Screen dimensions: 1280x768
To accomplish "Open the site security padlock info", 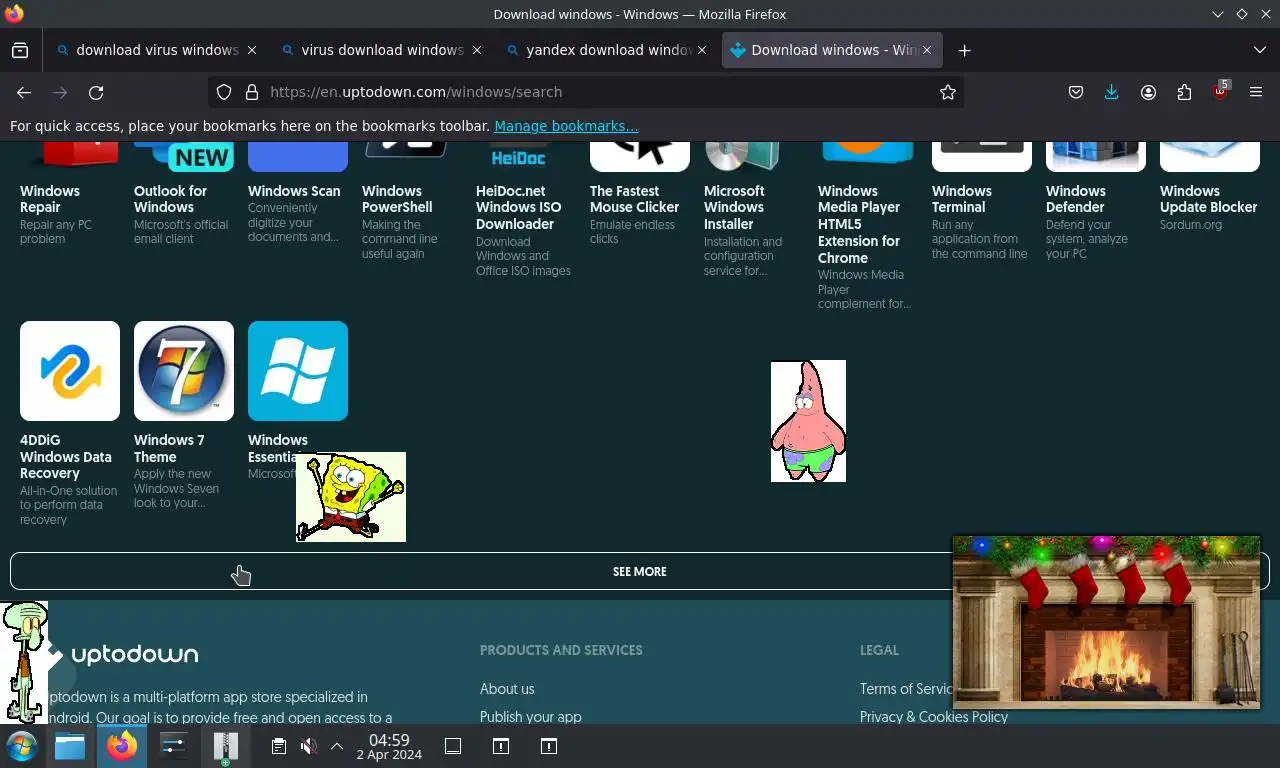I will click(251, 92).
